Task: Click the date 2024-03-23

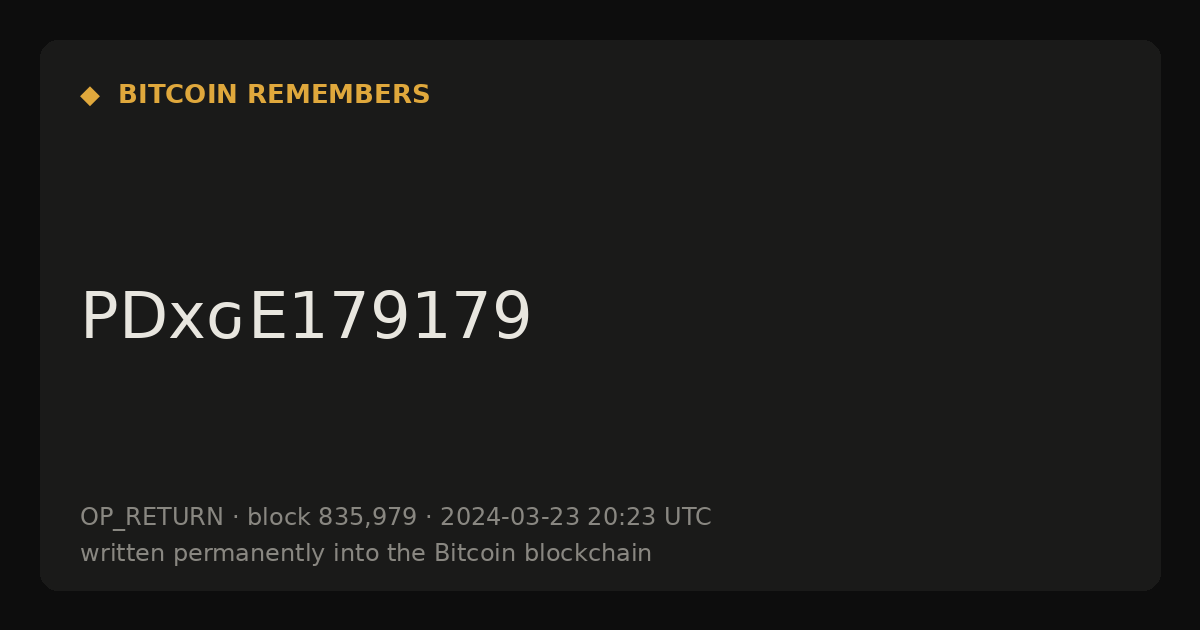Action: [510, 517]
